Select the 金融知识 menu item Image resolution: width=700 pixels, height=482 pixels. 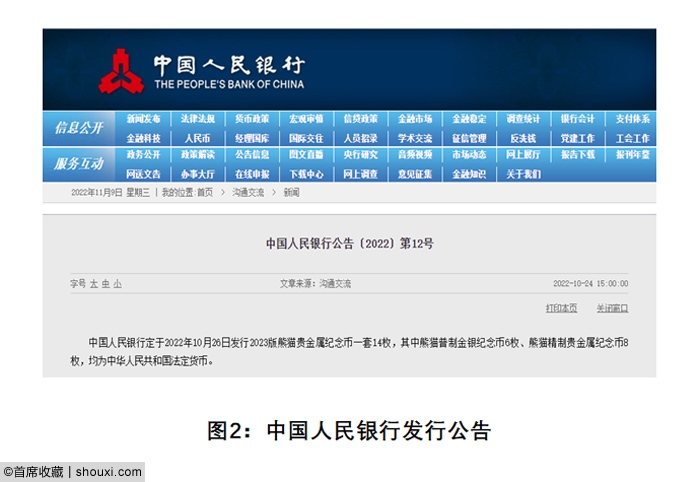tap(469, 174)
